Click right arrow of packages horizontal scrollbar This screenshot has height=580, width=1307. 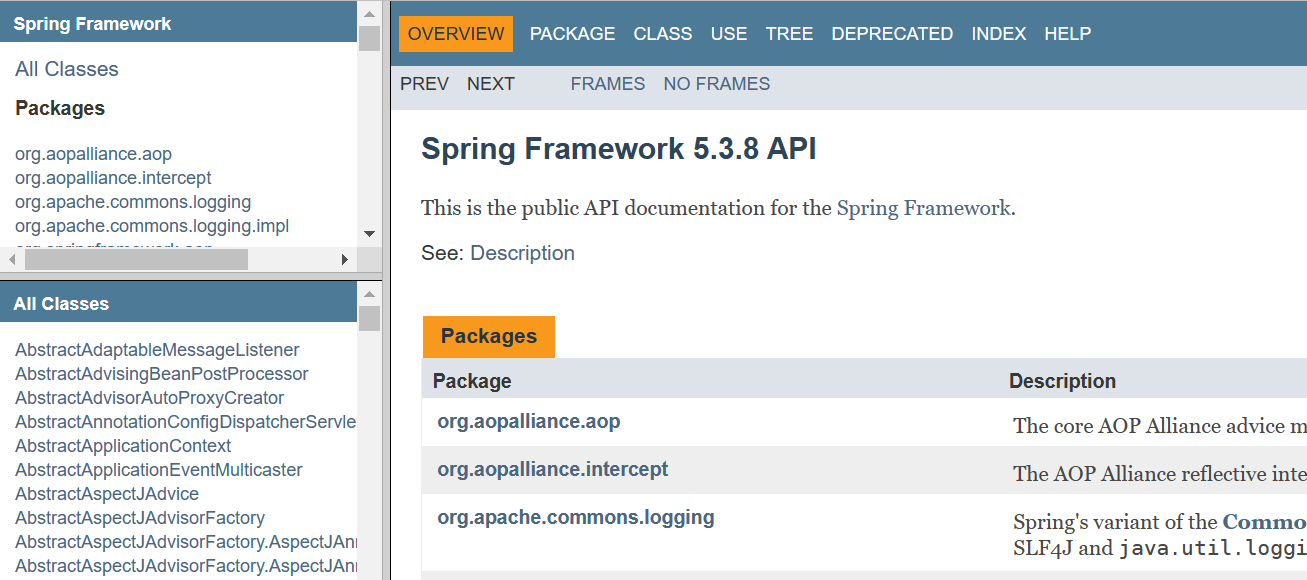click(x=345, y=259)
